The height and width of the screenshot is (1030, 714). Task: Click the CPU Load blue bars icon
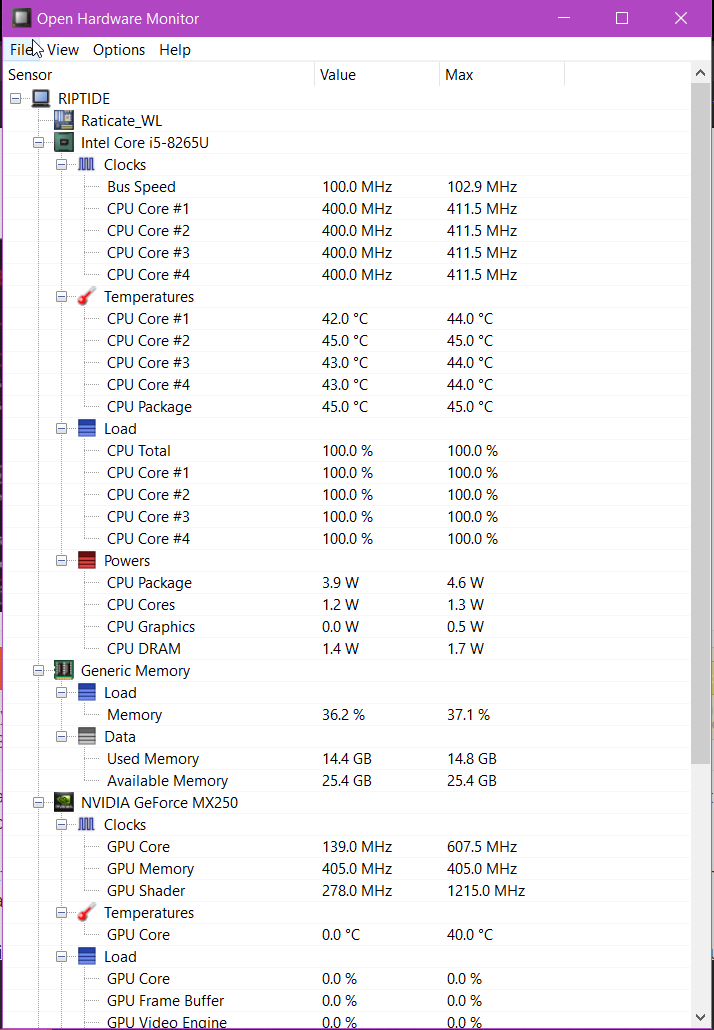pyautogui.click(x=87, y=428)
